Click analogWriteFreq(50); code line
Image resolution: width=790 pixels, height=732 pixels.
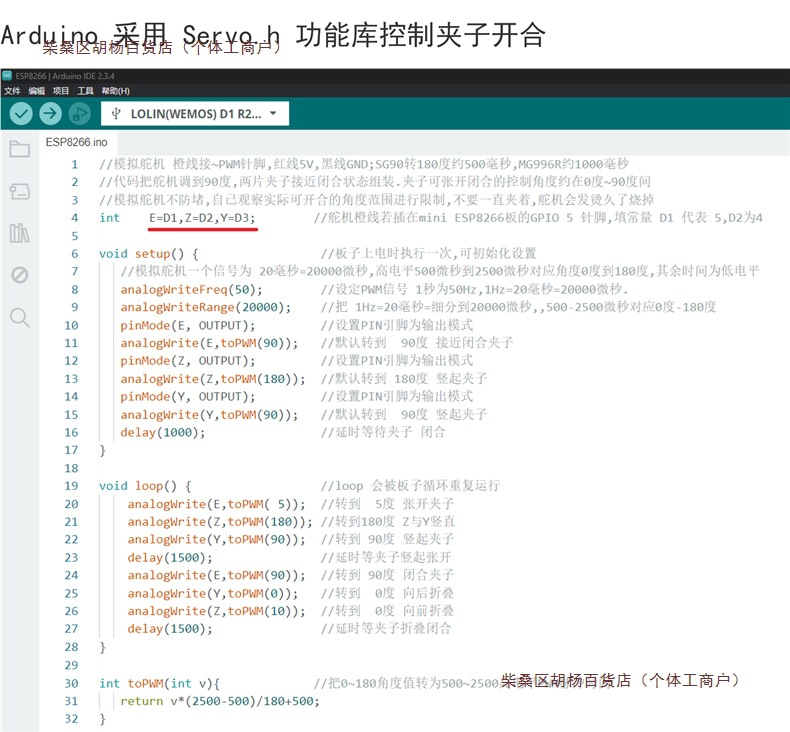pyautogui.click(x=191, y=290)
